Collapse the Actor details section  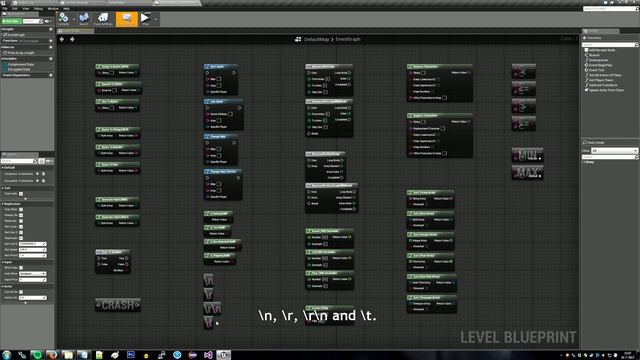tap(2, 286)
